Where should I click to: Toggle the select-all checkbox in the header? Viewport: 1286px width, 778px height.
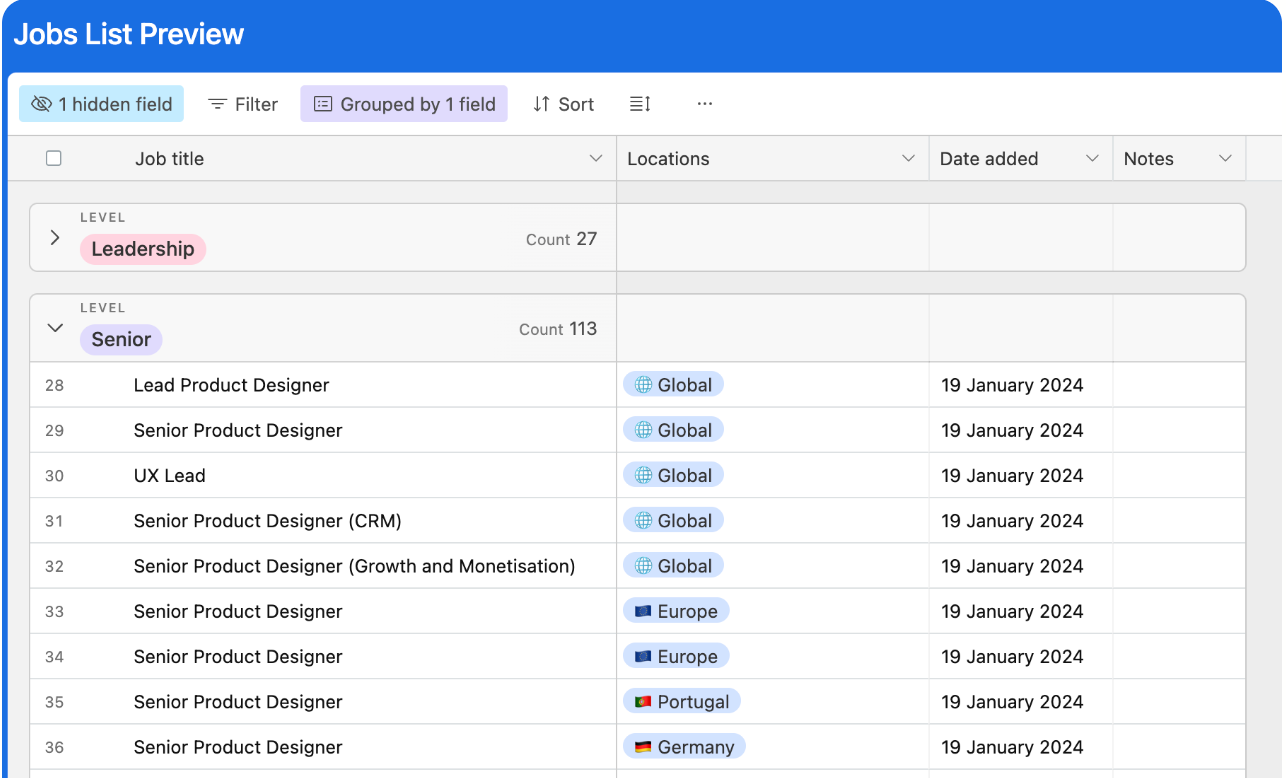(53, 158)
